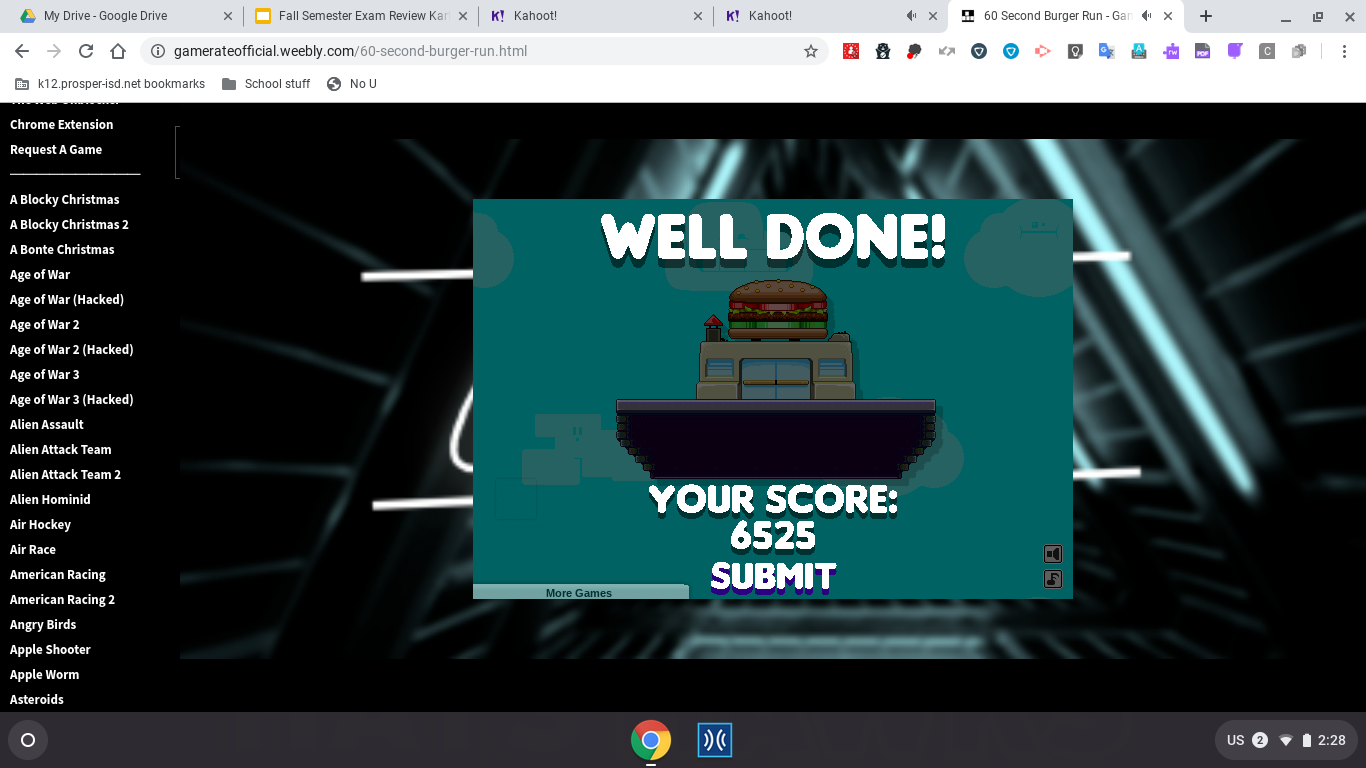Open the Google Translate extension
The height and width of the screenshot is (768, 1366).
[1107, 51]
